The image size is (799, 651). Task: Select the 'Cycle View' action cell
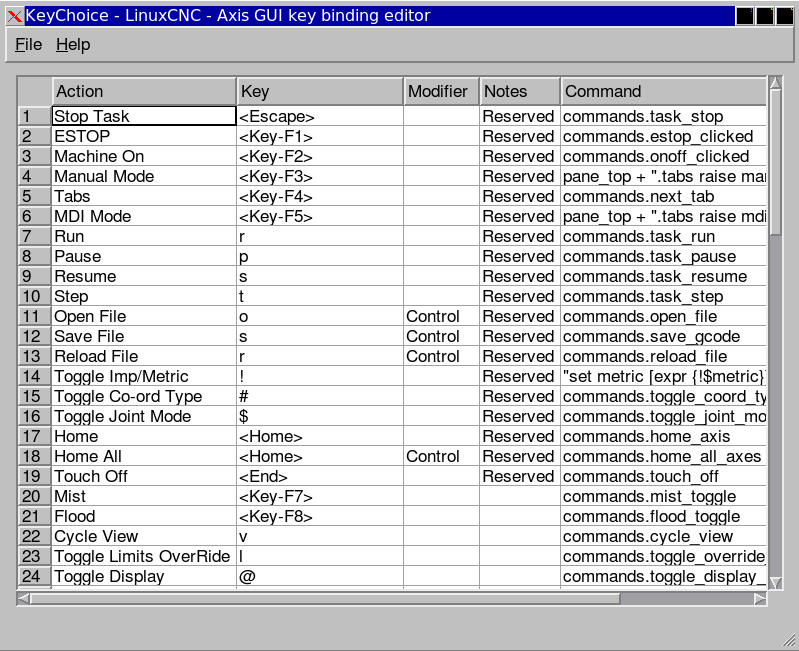(144, 536)
